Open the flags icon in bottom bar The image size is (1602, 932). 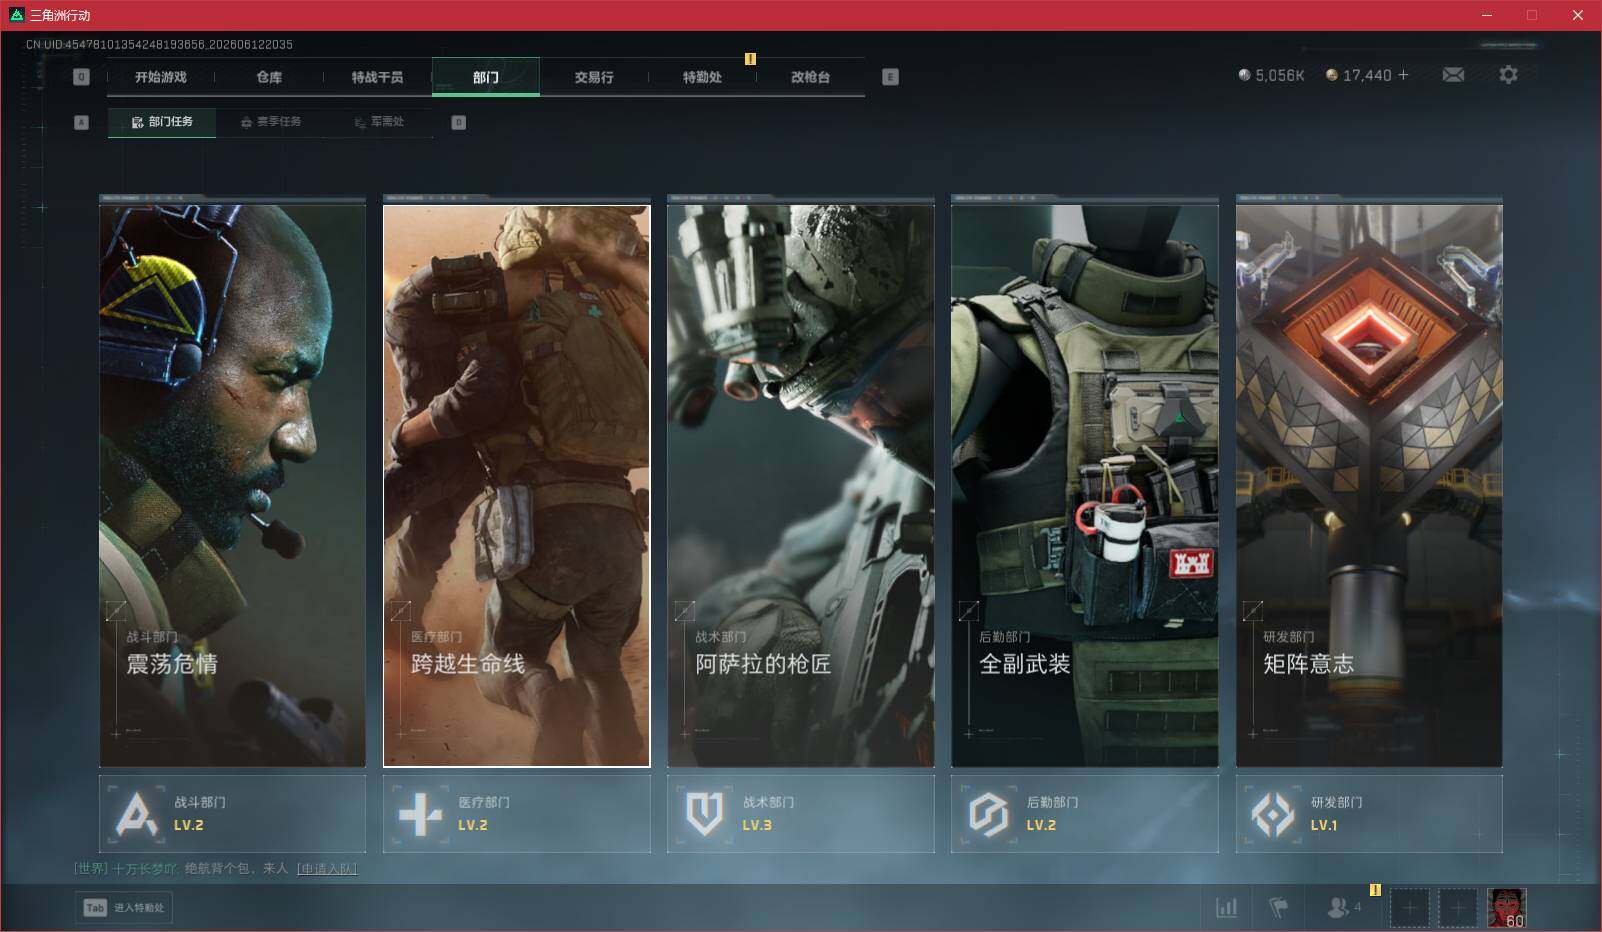pos(1279,908)
